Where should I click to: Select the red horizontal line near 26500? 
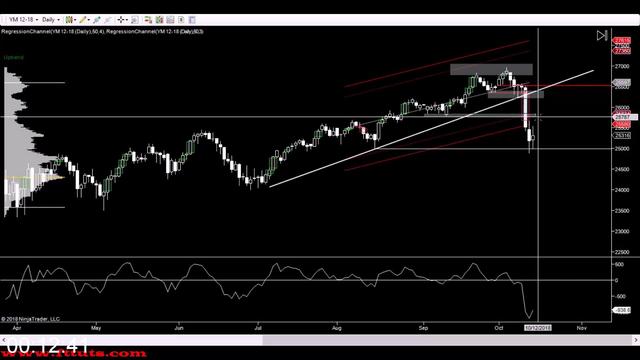pos(571,86)
